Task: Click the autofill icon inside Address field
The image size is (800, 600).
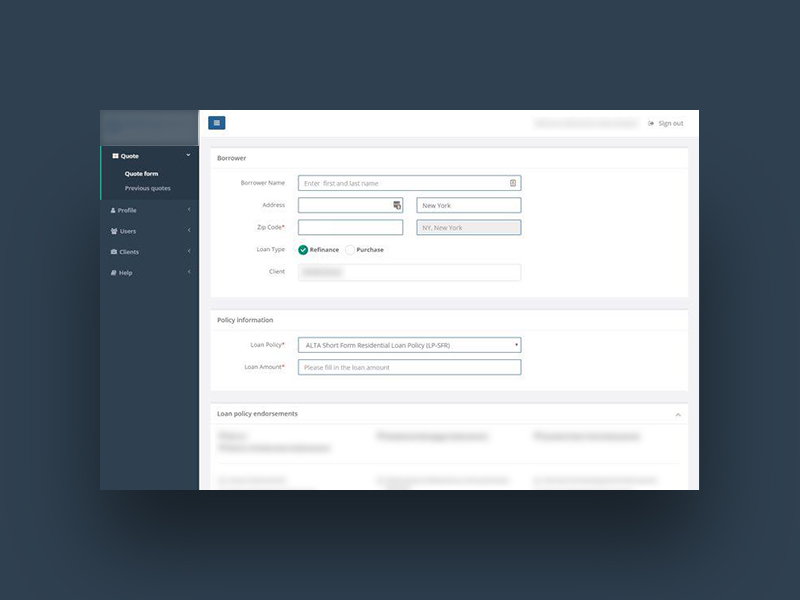Action: click(x=396, y=205)
